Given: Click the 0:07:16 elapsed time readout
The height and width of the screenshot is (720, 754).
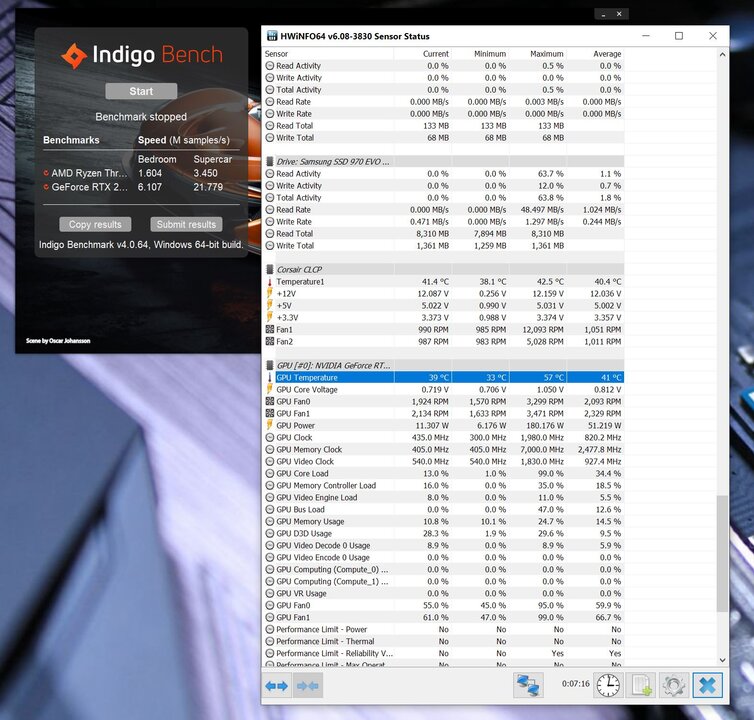Looking at the screenshot, I should (x=576, y=684).
